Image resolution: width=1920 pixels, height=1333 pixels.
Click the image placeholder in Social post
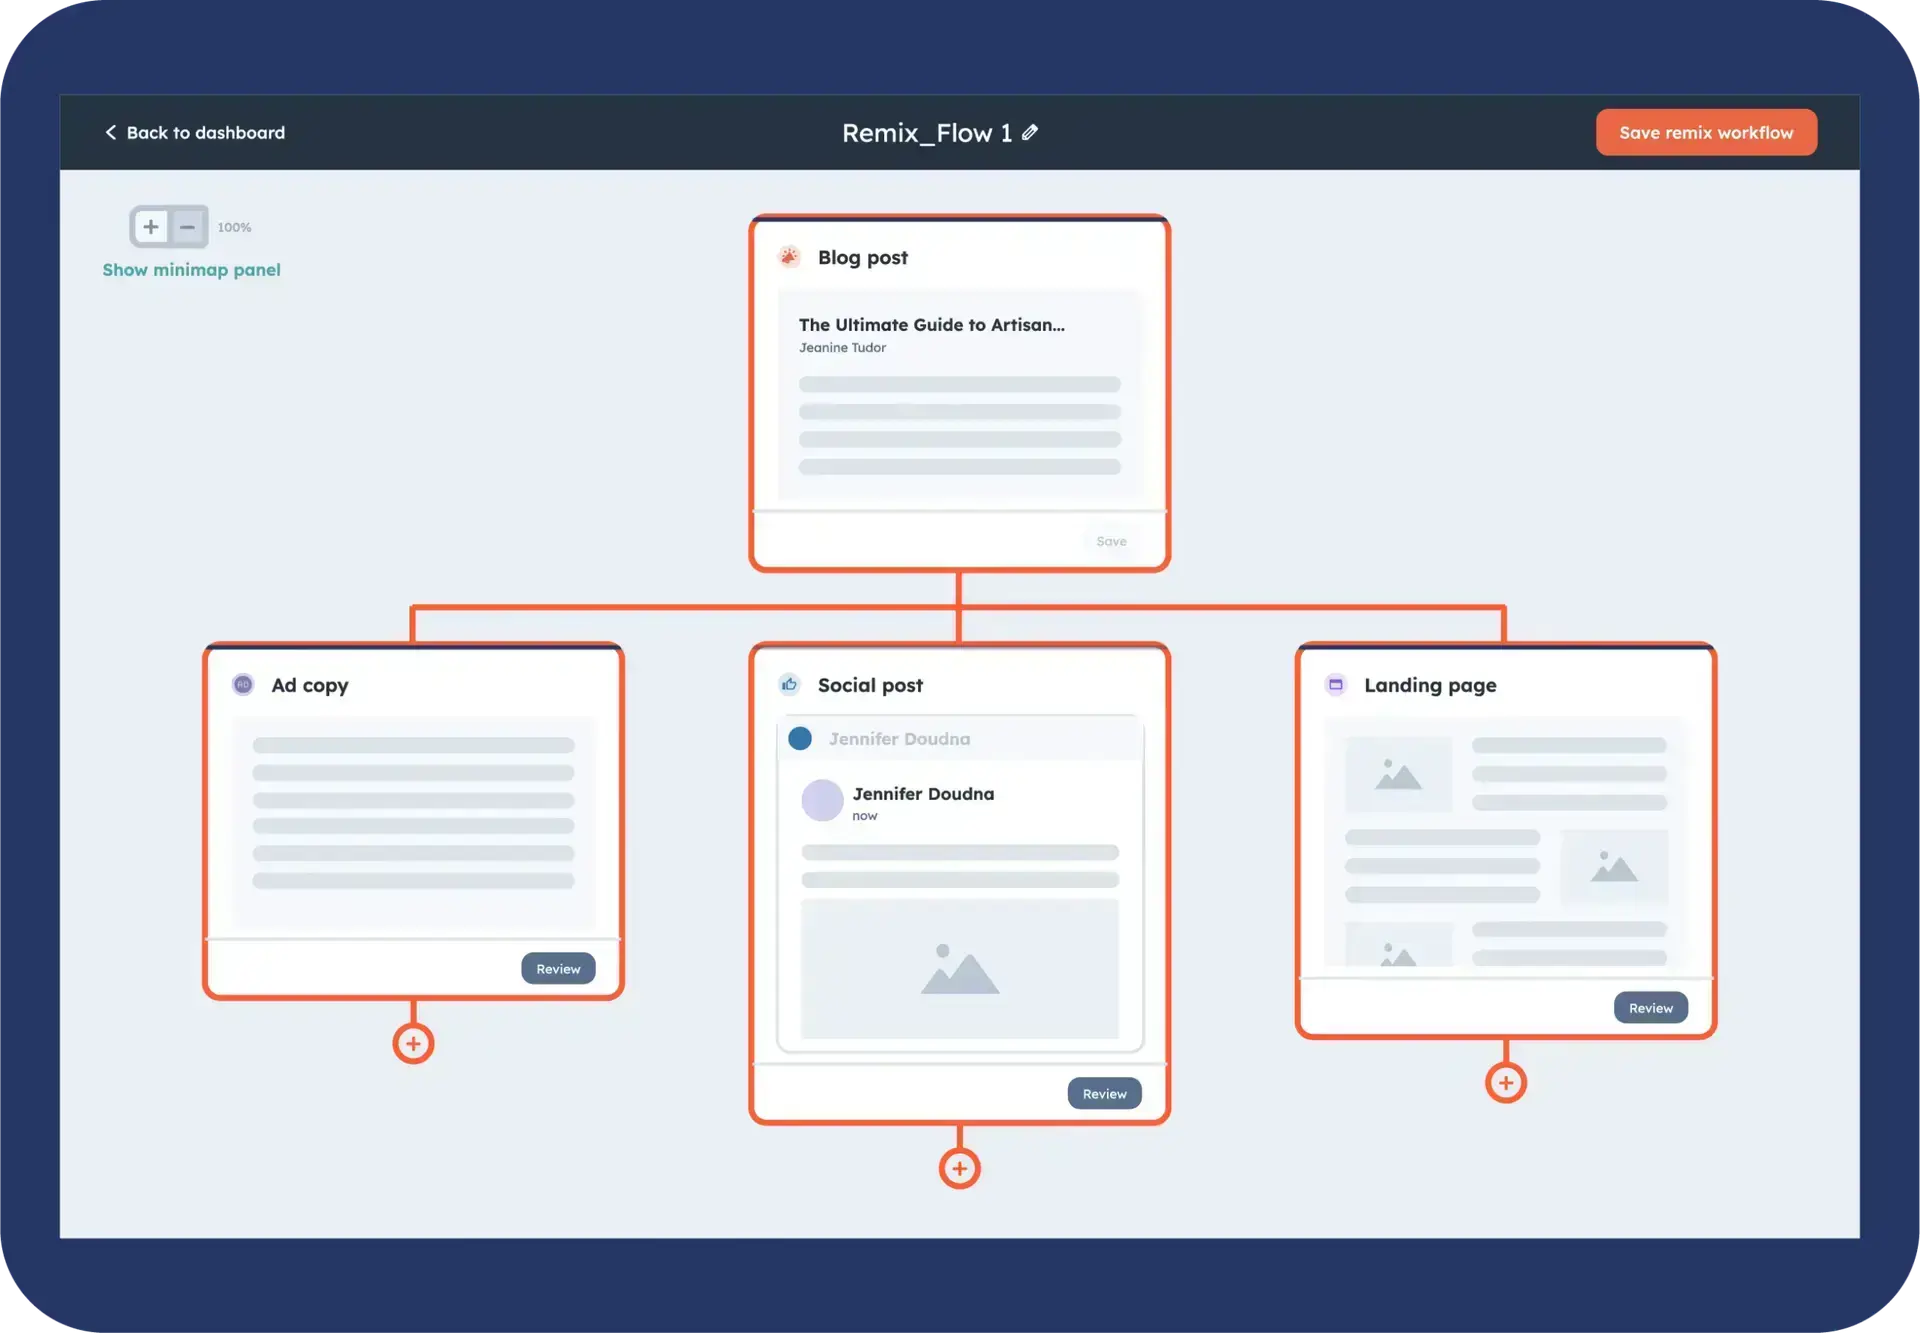pyautogui.click(x=959, y=968)
